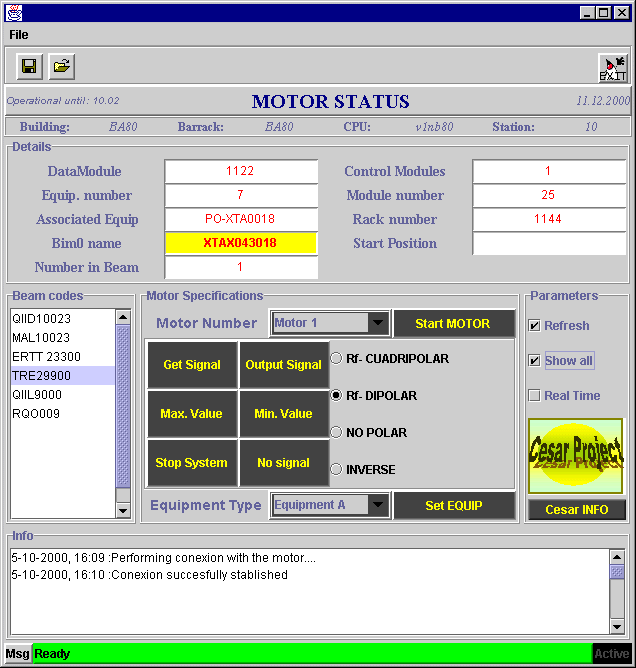Click the Min. Value button
The width and height of the screenshot is (636, 668).
click(x=284, y=414)
